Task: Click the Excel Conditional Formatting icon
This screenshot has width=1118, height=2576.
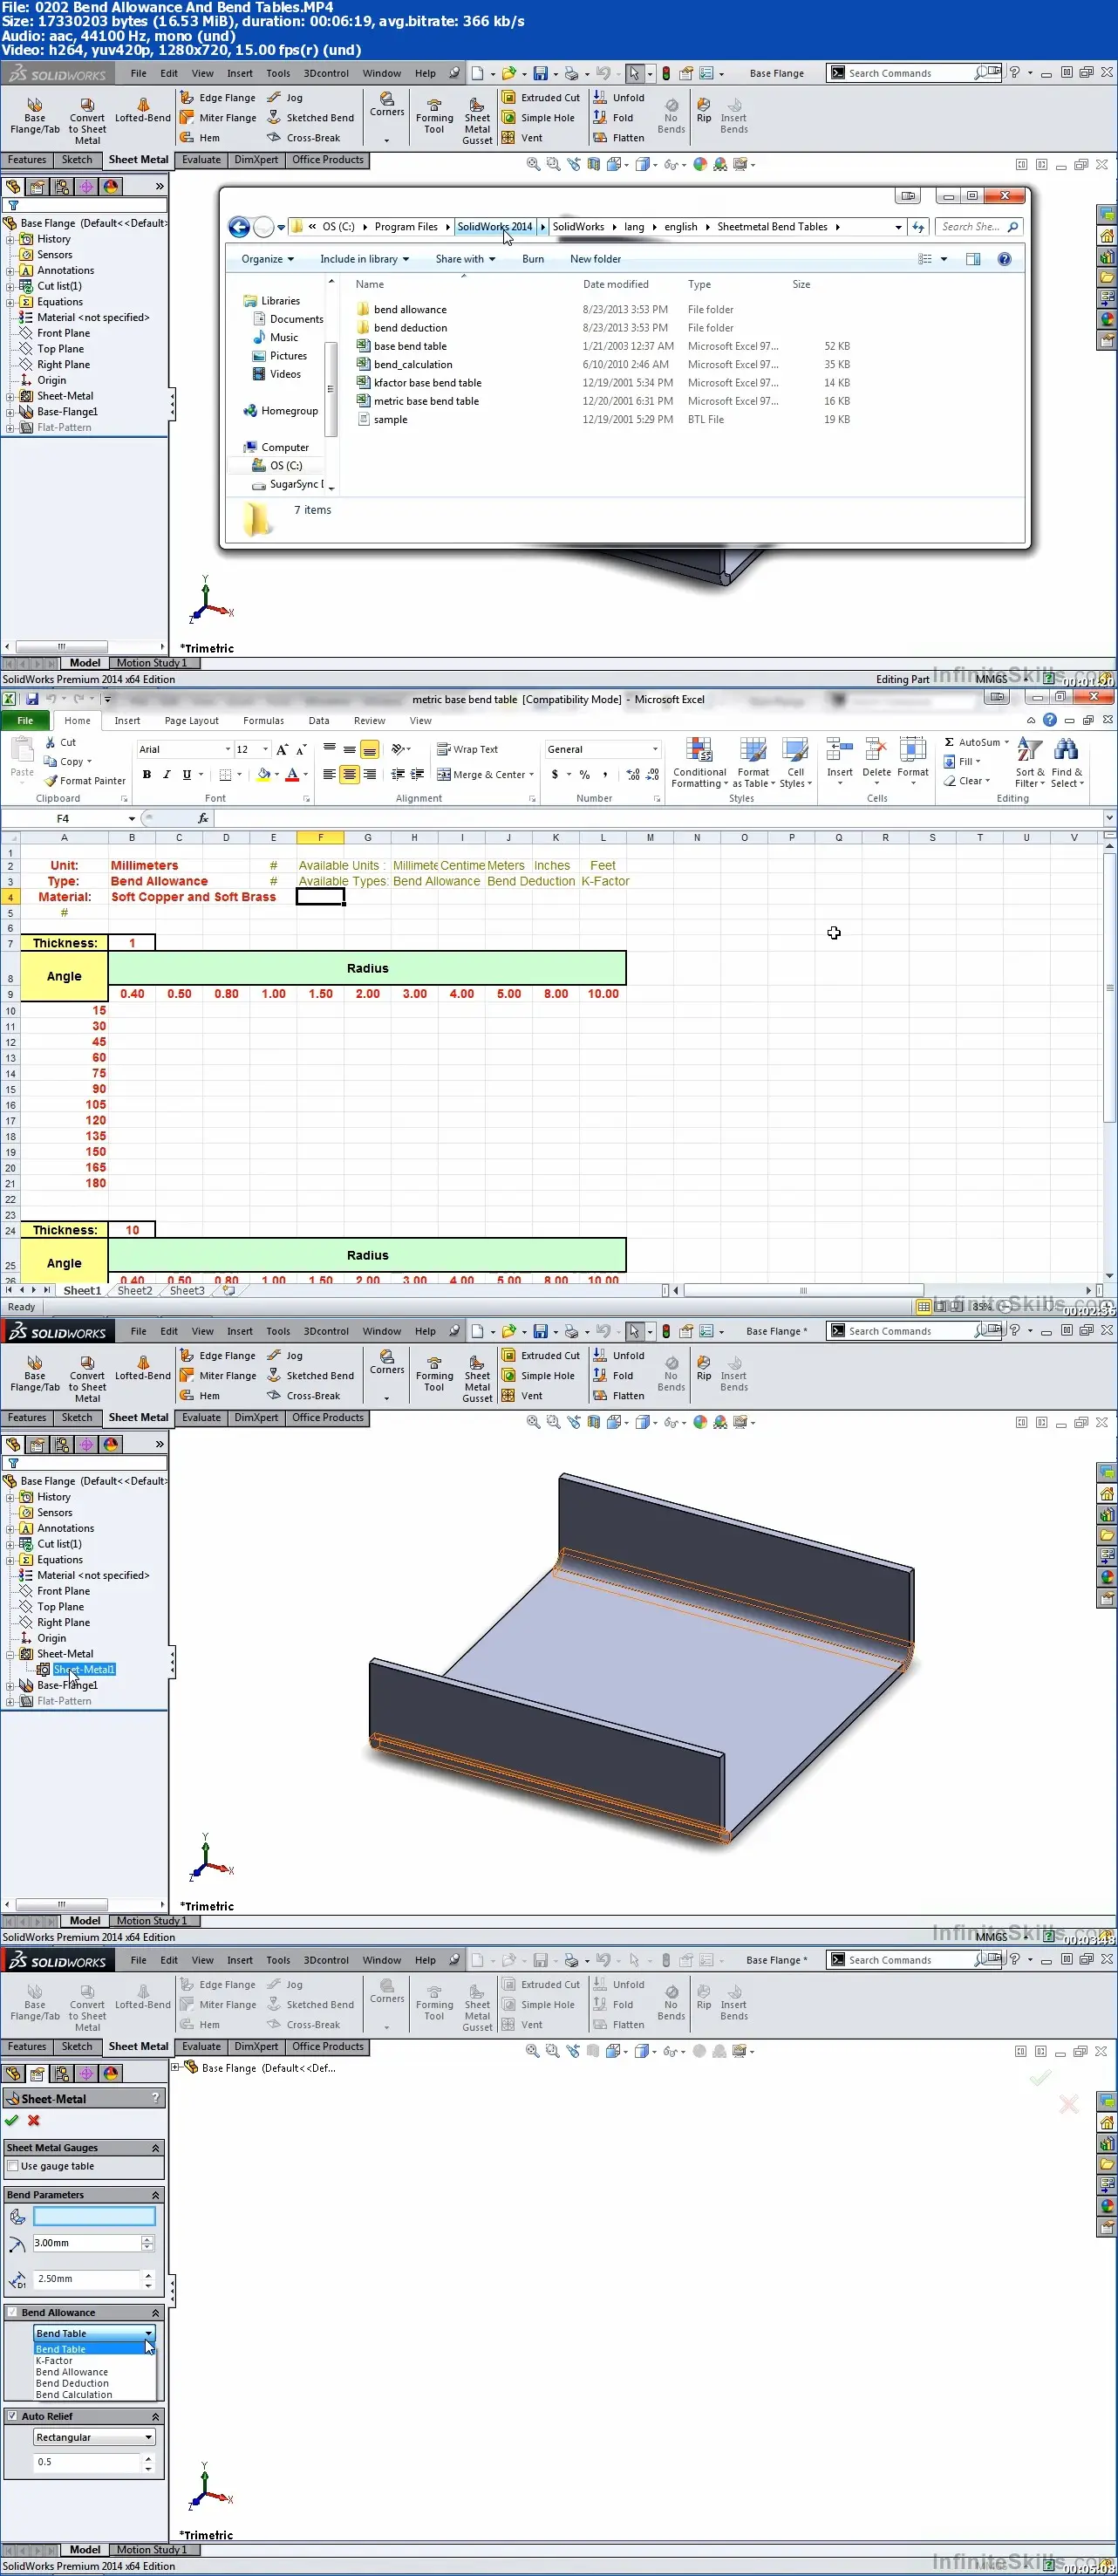Action: [x=699, y=749]
